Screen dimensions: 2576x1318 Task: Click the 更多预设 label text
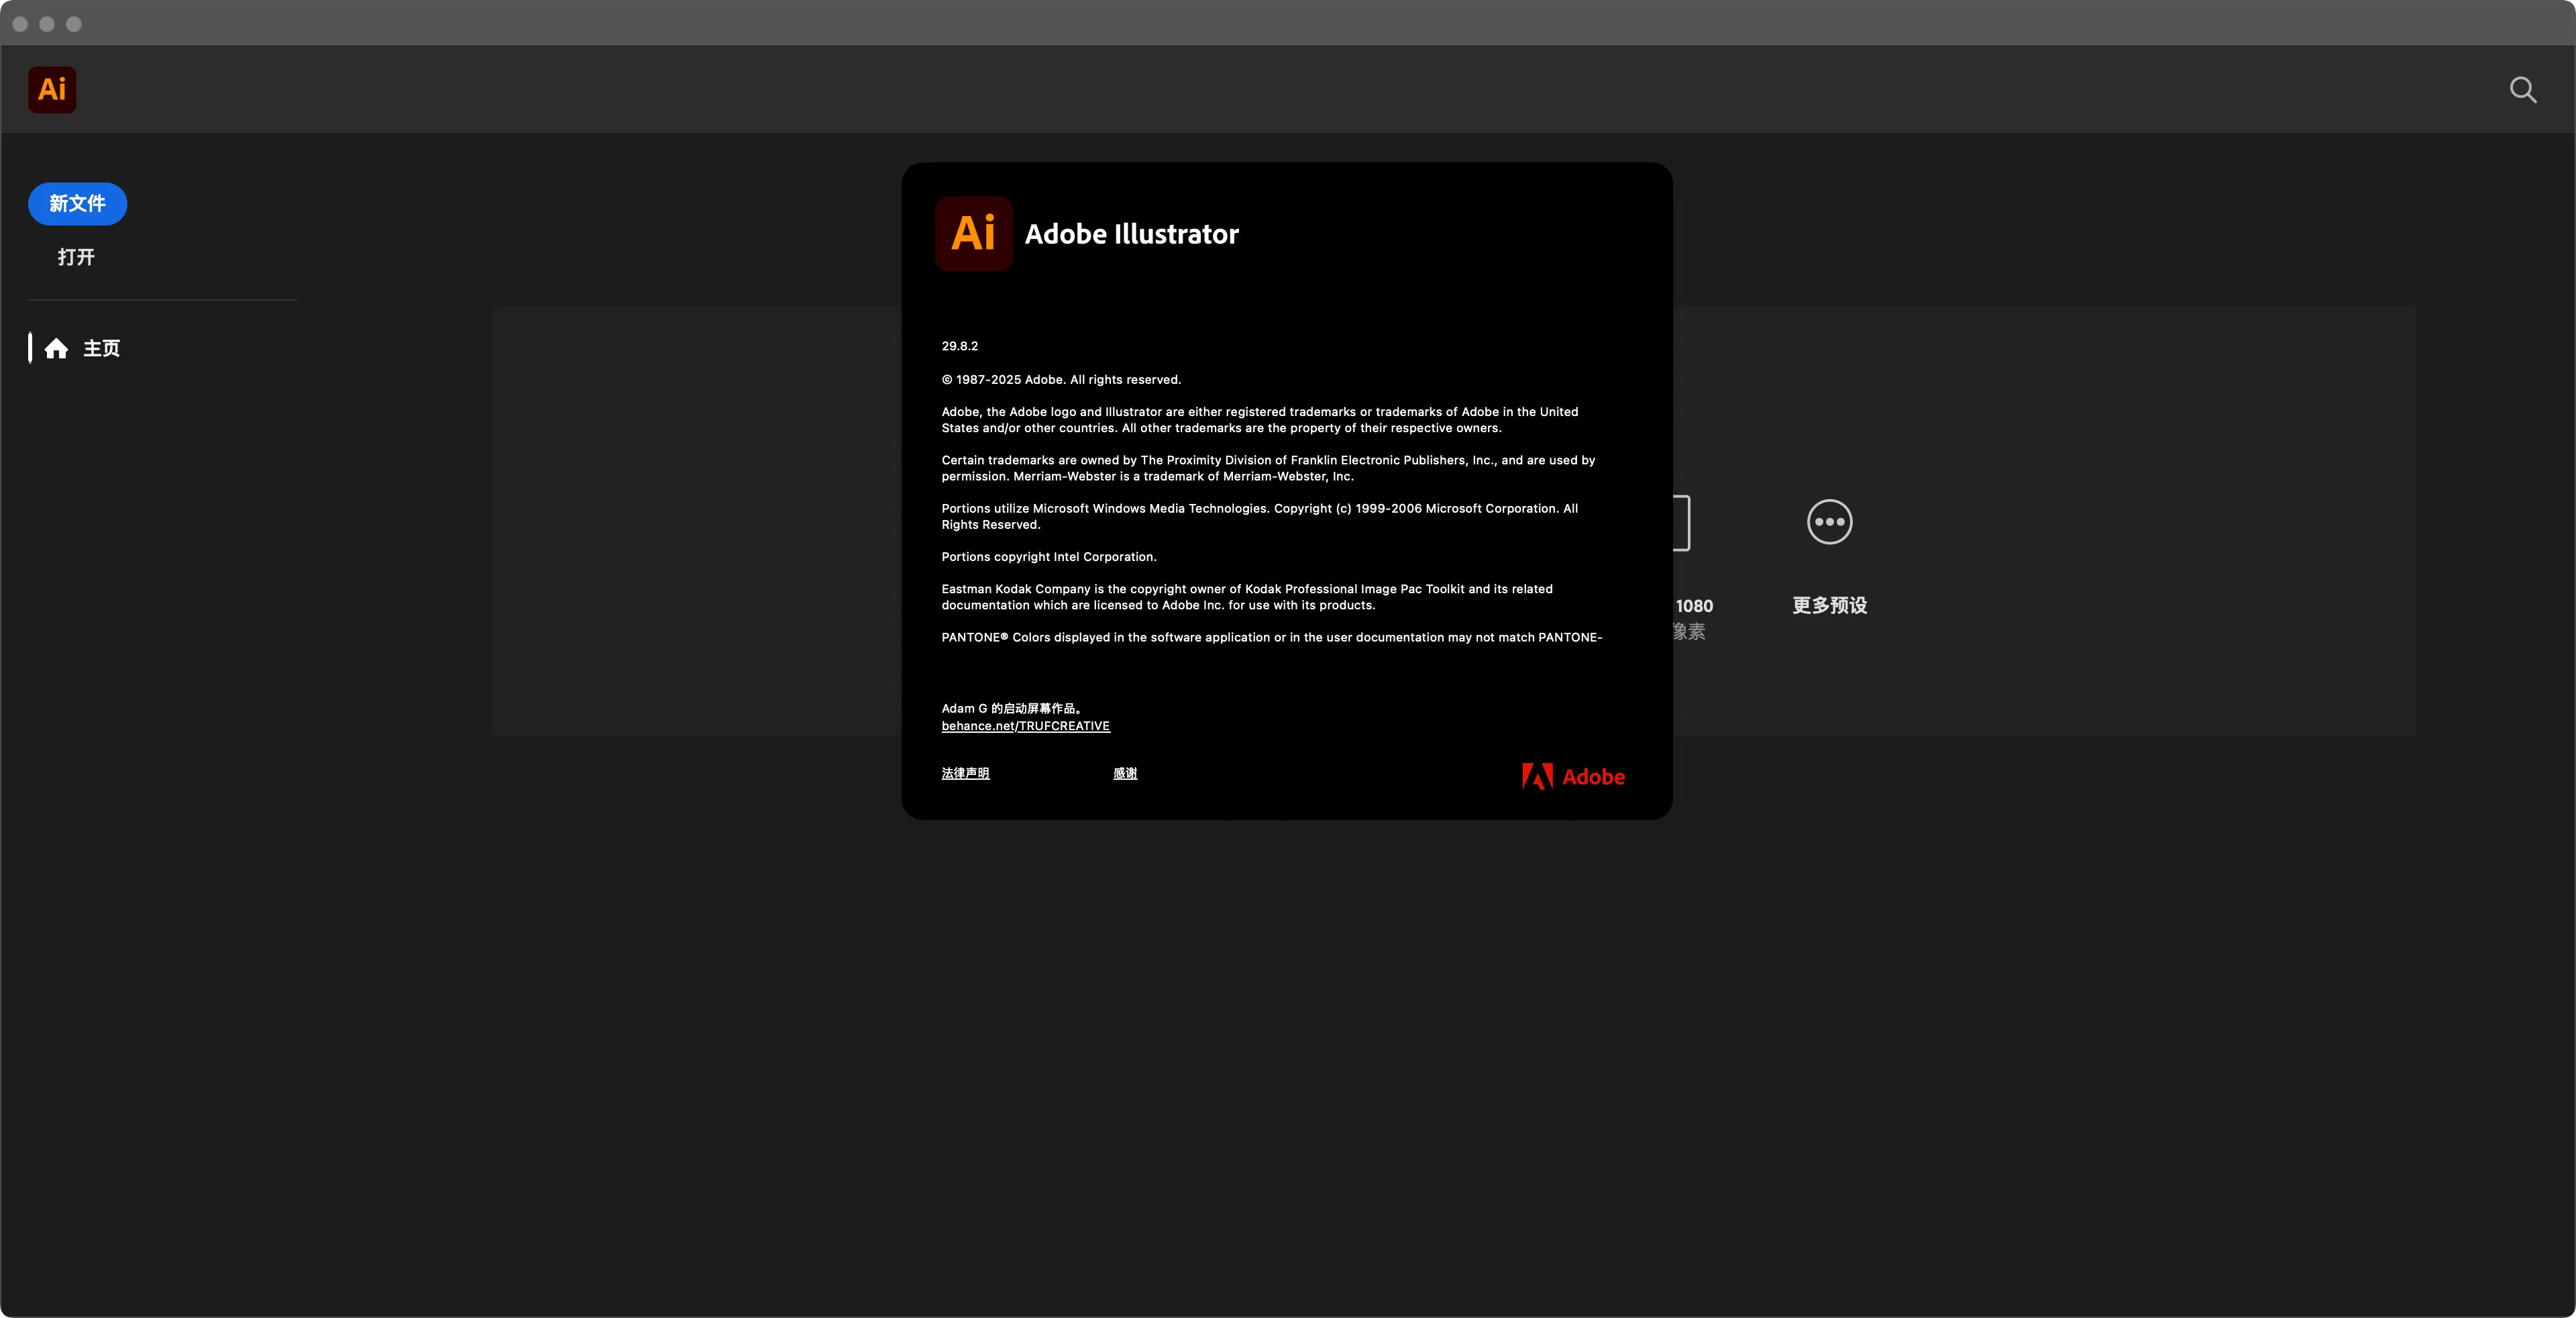coord(1829,605)
